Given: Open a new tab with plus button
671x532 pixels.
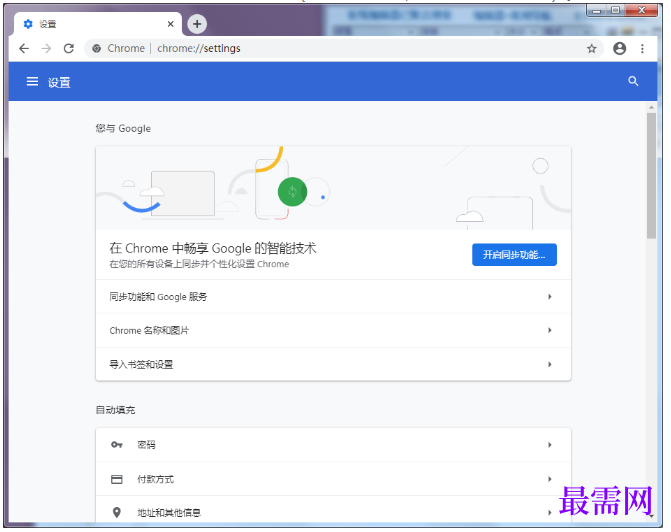Looking at the screenshot, I should pyautogui.click(x=197, y=24).
